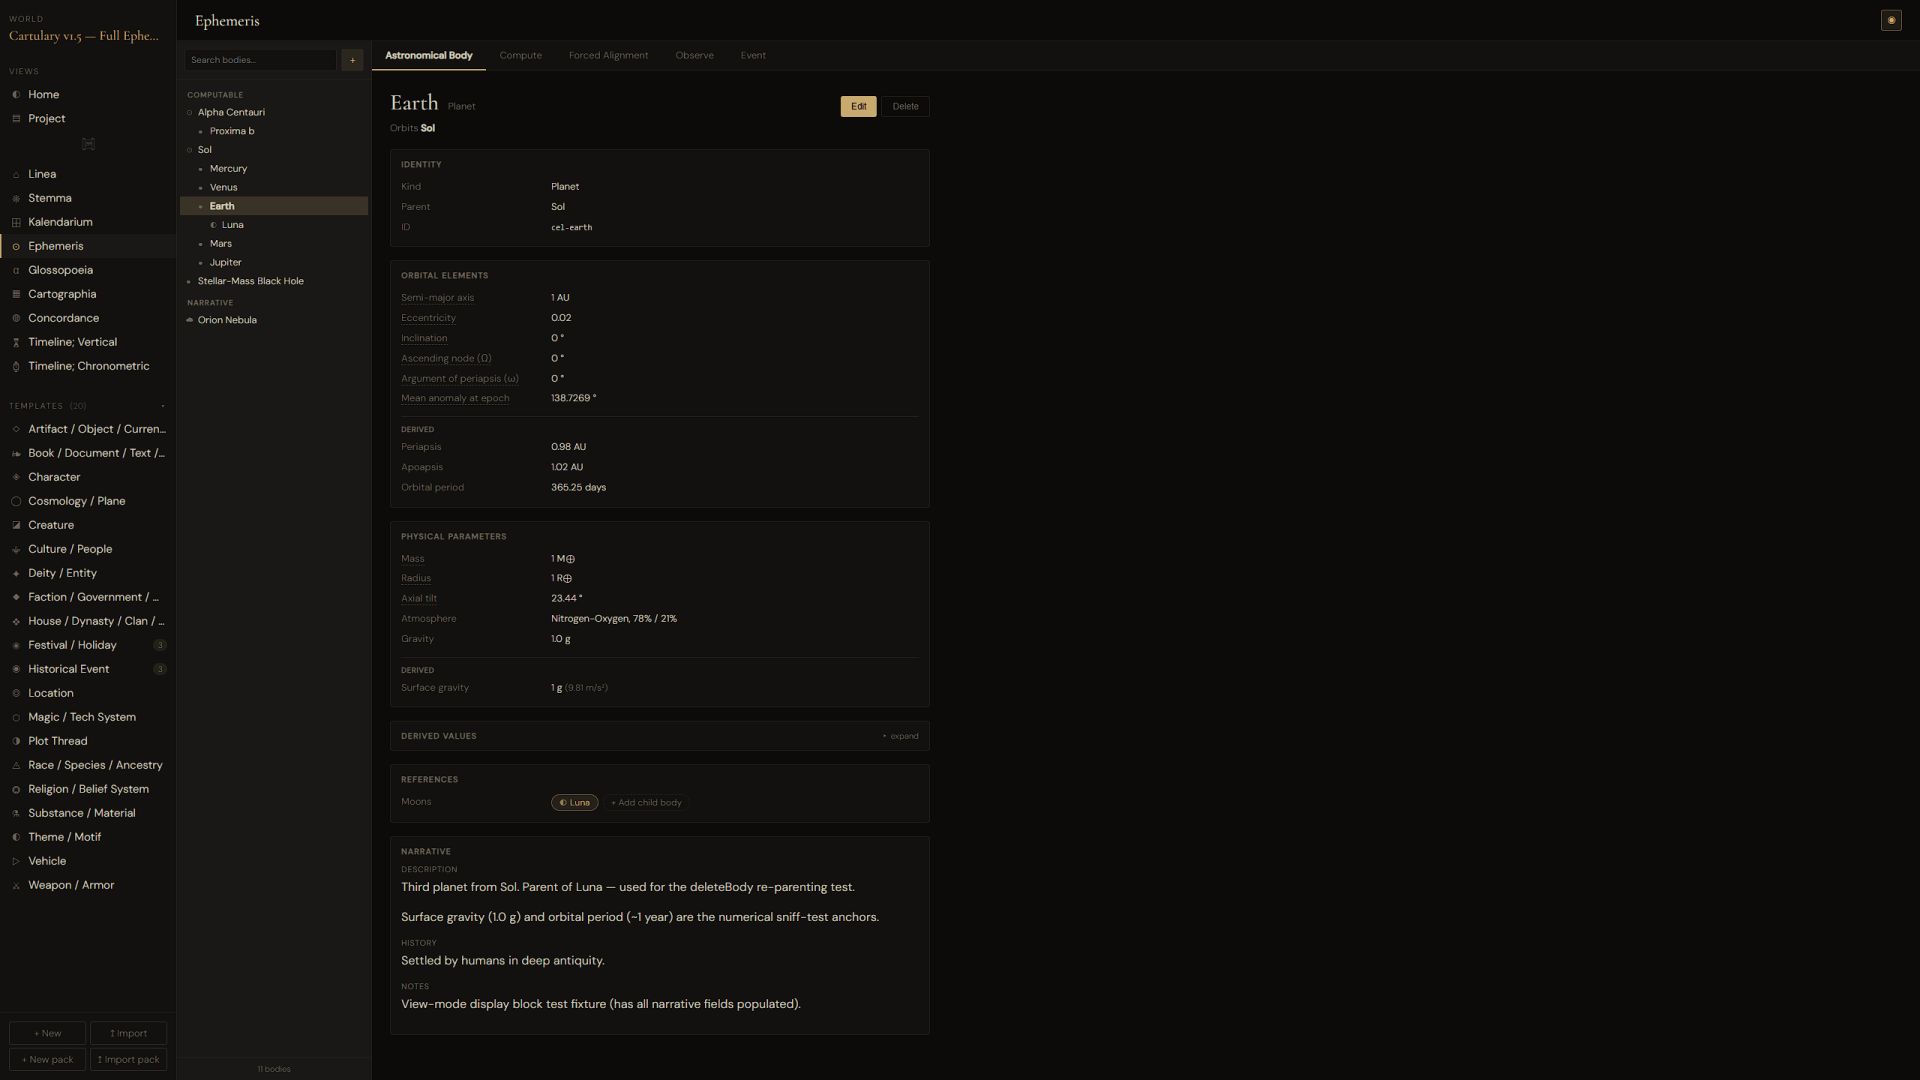Open the Forced Alignment tab
Screen dimensions: 1920x1080
(608, 56)
